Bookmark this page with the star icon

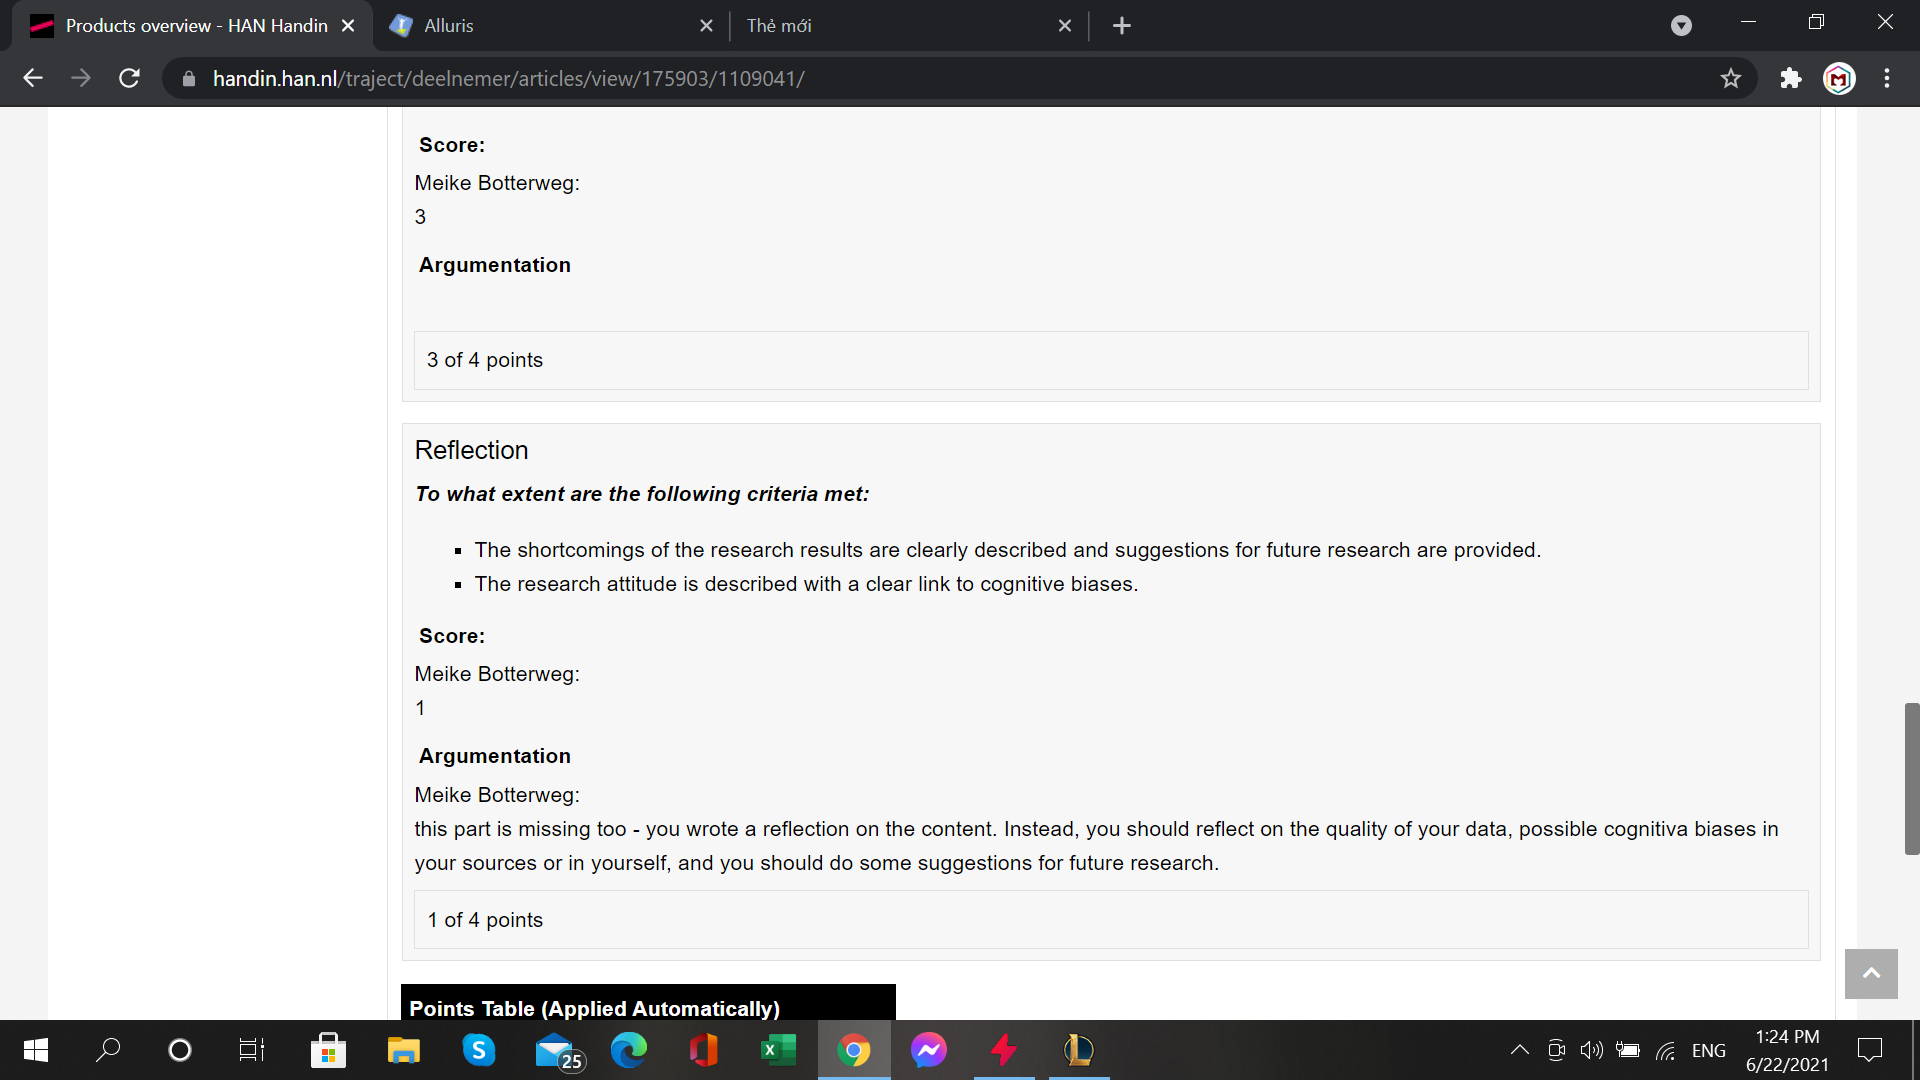(1731, 78)
